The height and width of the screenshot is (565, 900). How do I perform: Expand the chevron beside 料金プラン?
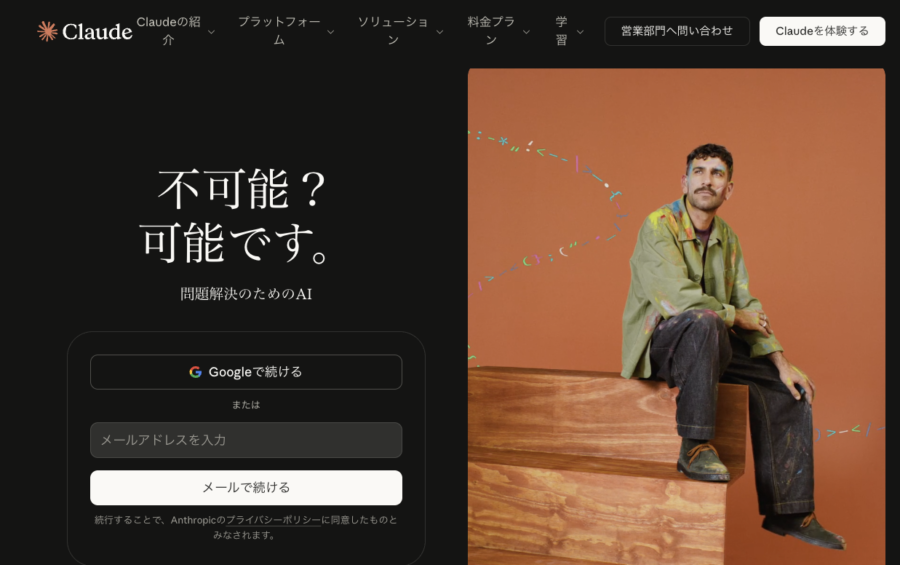click(x=526, y=32)
